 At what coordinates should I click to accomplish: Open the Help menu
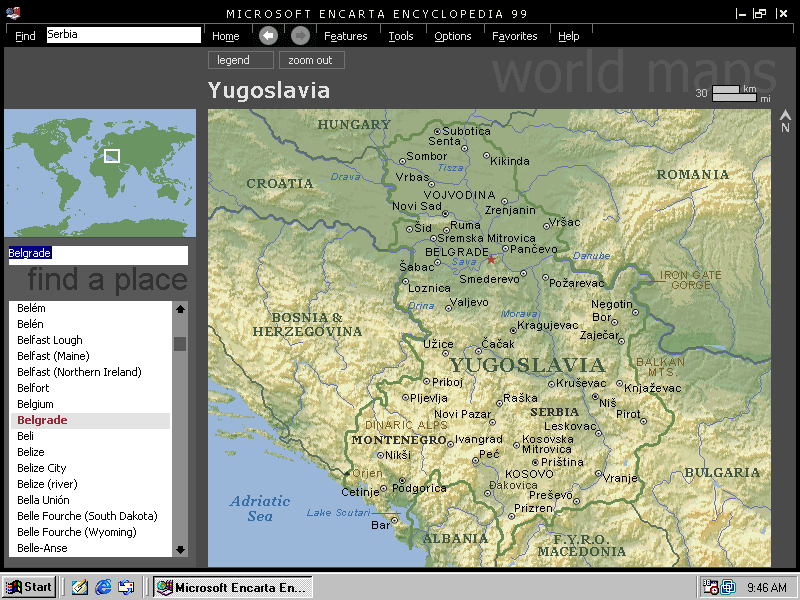coord(568,36)
